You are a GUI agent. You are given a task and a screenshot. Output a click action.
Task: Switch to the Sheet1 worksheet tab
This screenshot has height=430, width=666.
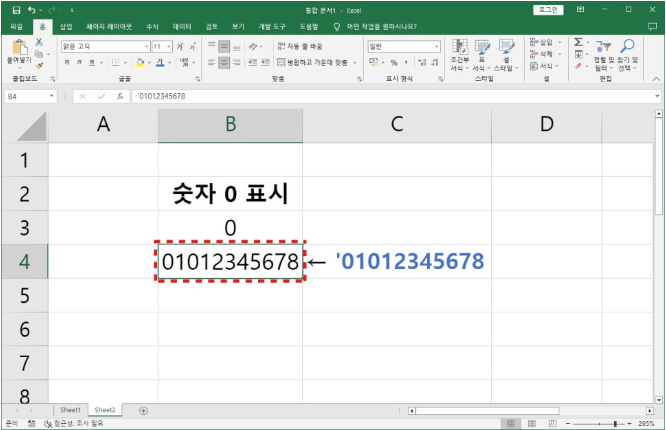(70, 410)
